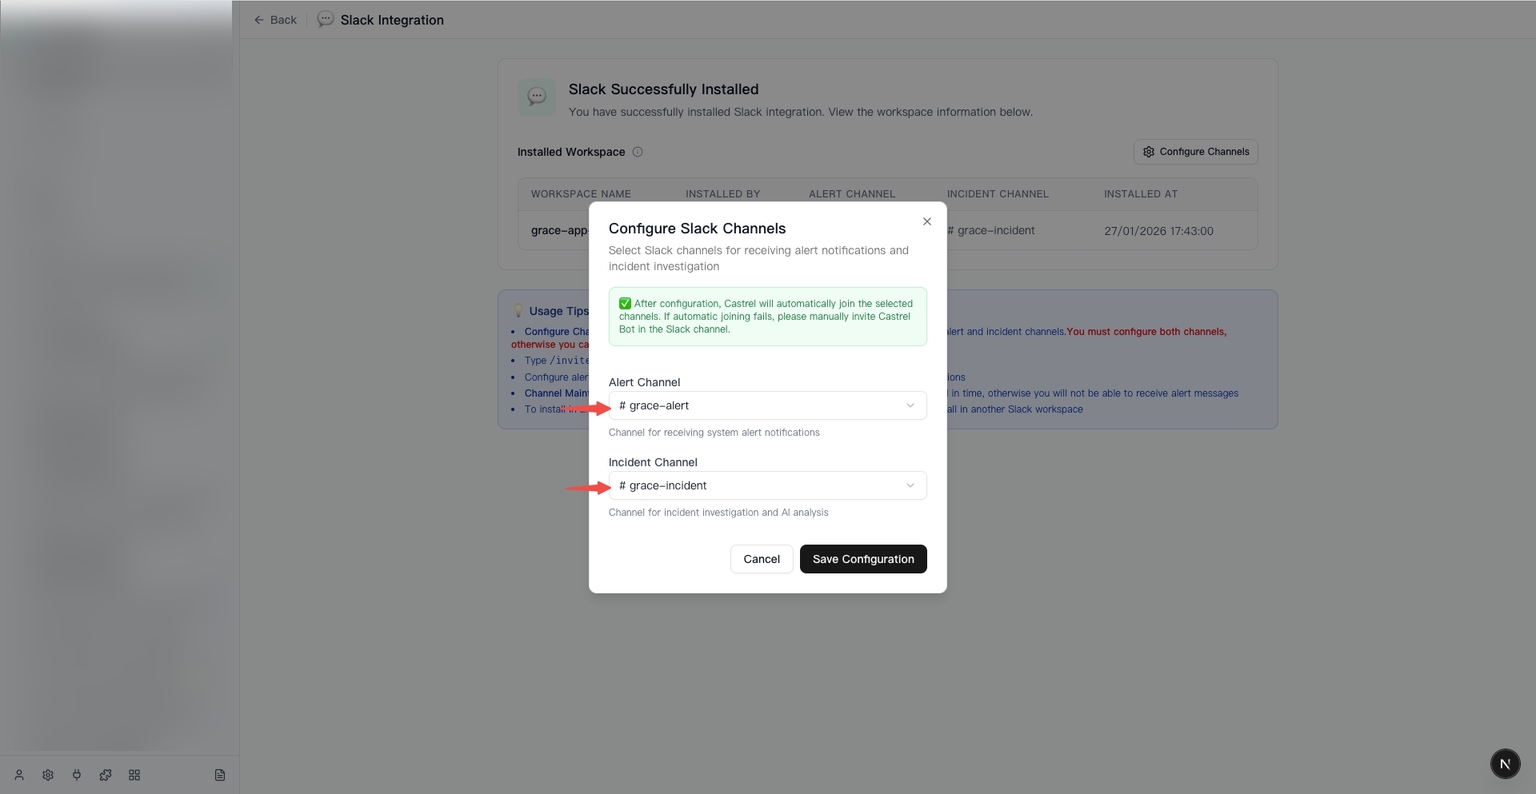Click the lightbulb icon next to Usage Tips
The image size is (1536, 794).
[x=517, y=310]
